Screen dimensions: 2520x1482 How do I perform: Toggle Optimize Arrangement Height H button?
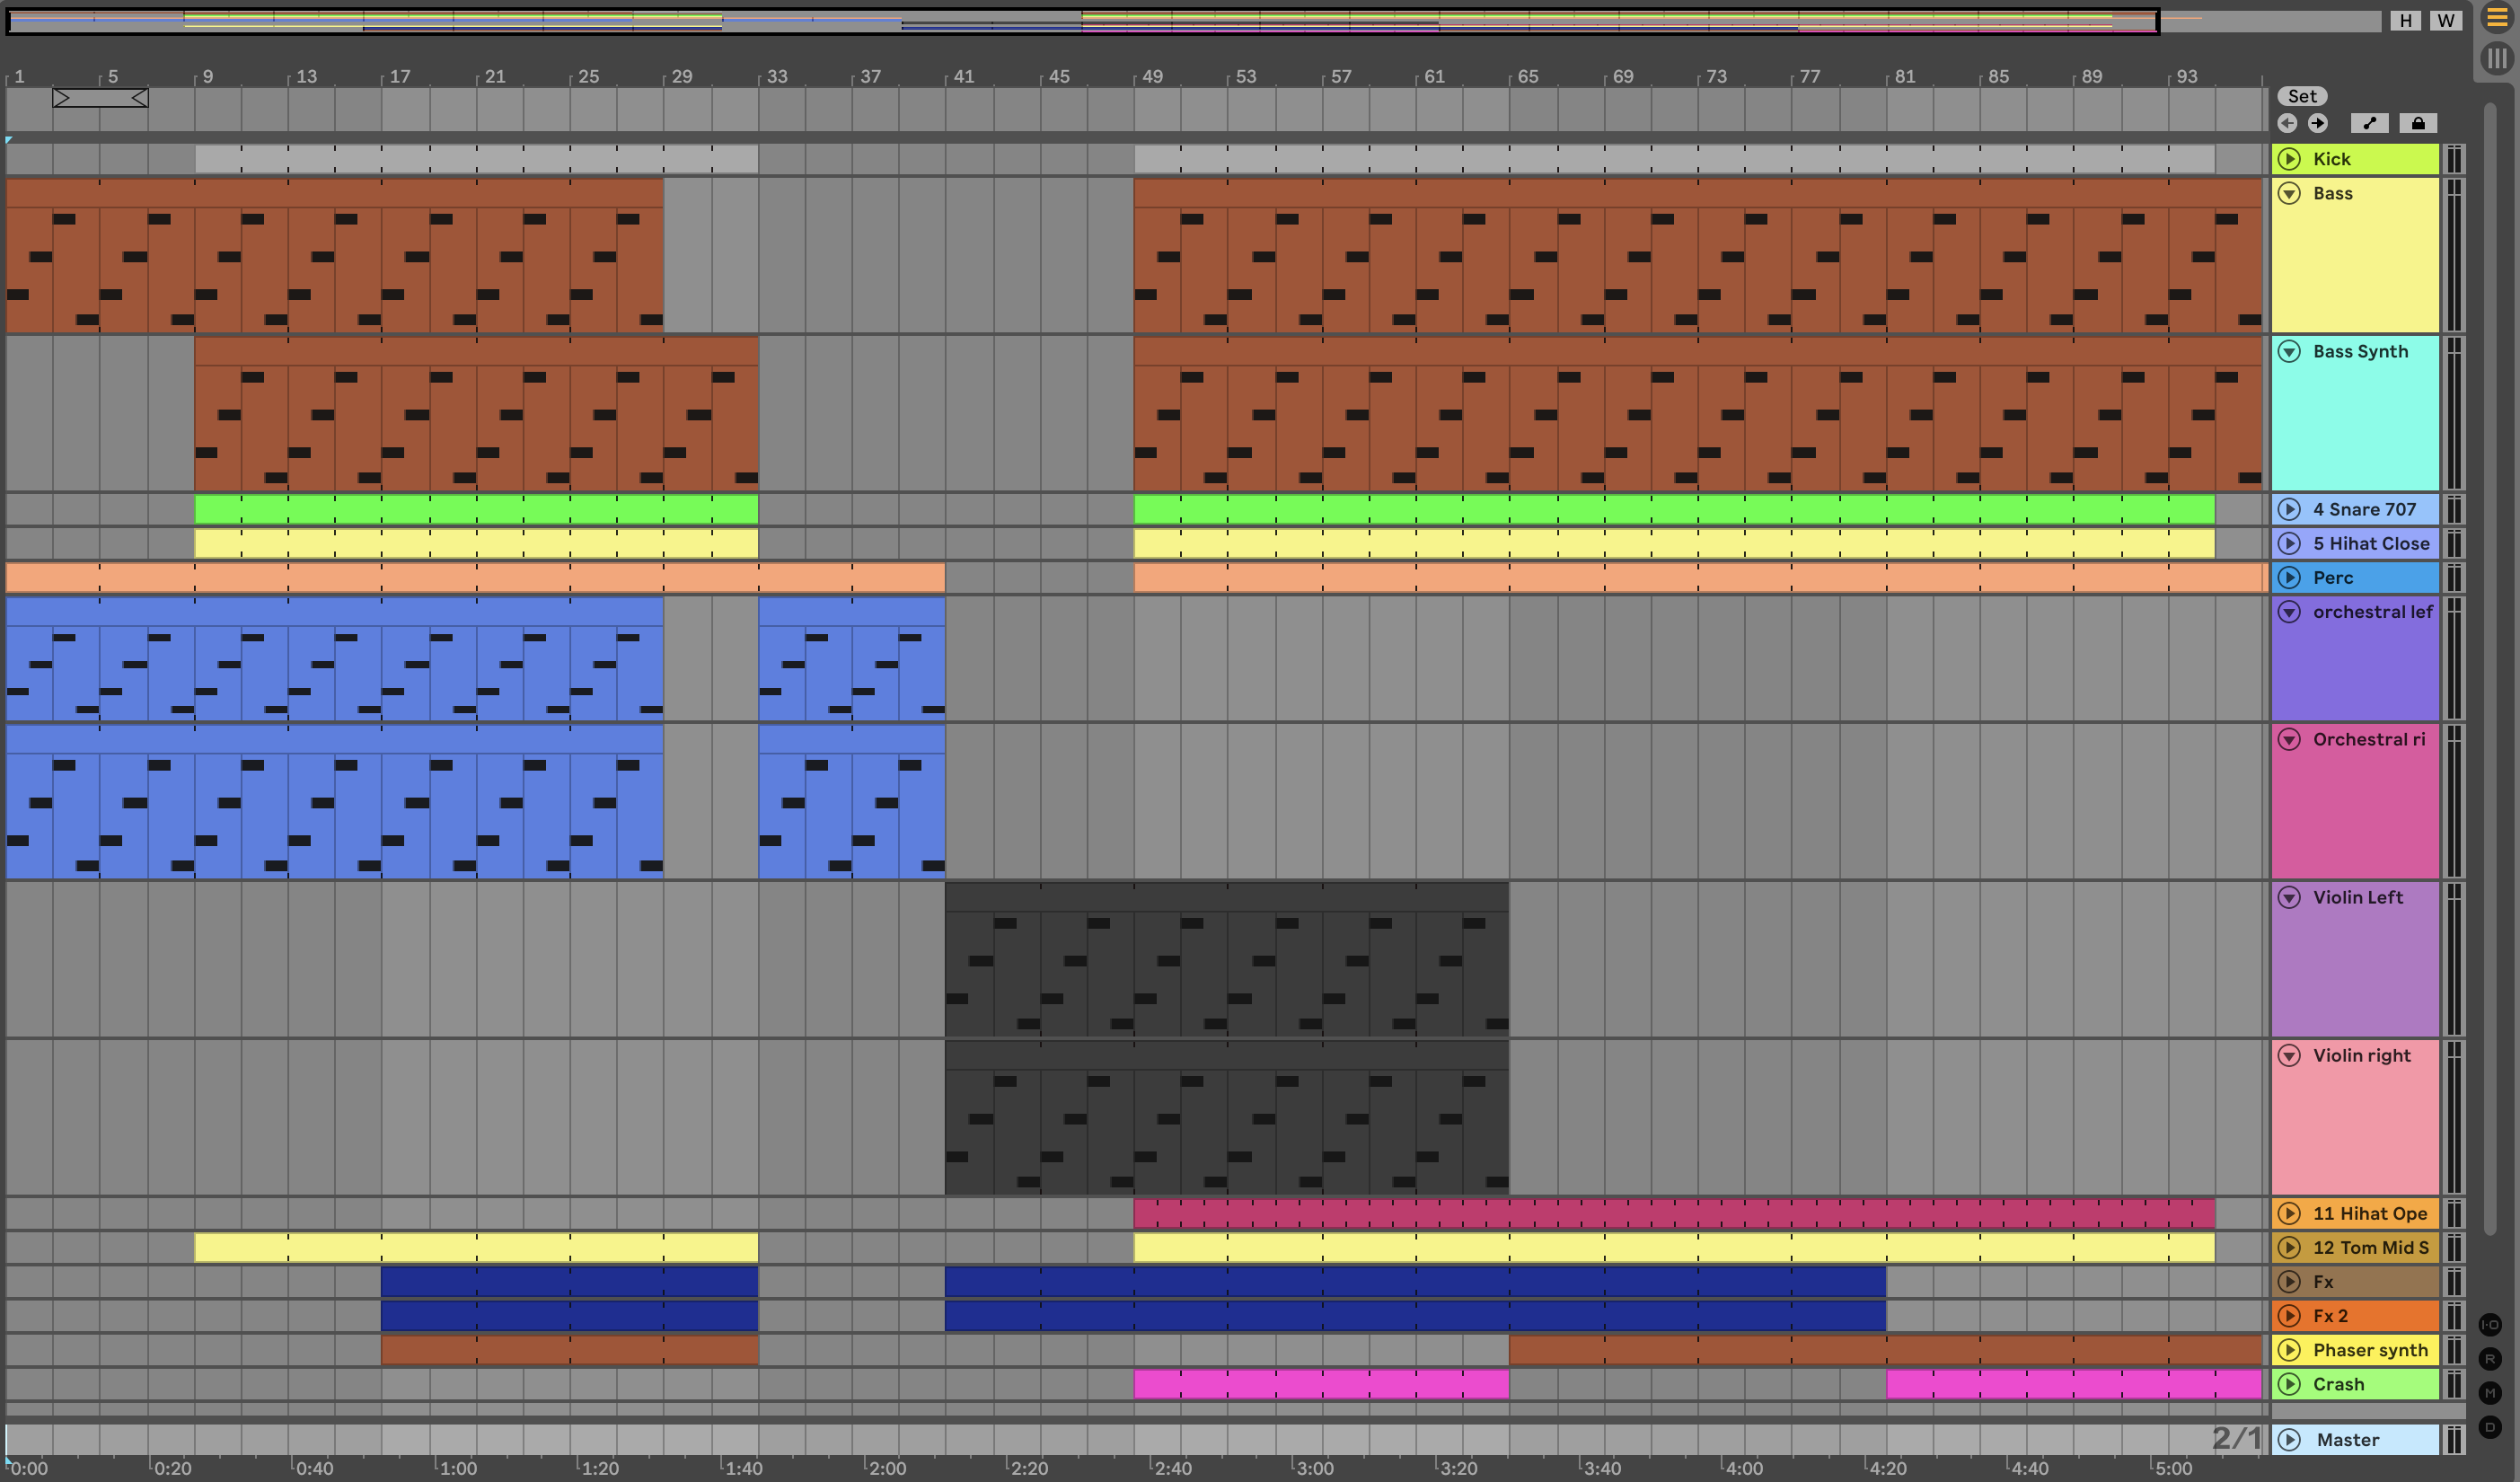[x=2405, y=20]
